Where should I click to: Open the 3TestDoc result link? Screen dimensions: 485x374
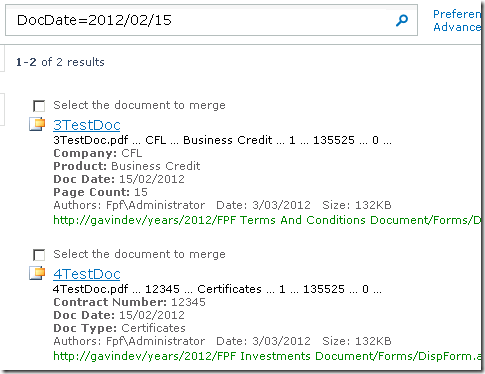87,125
